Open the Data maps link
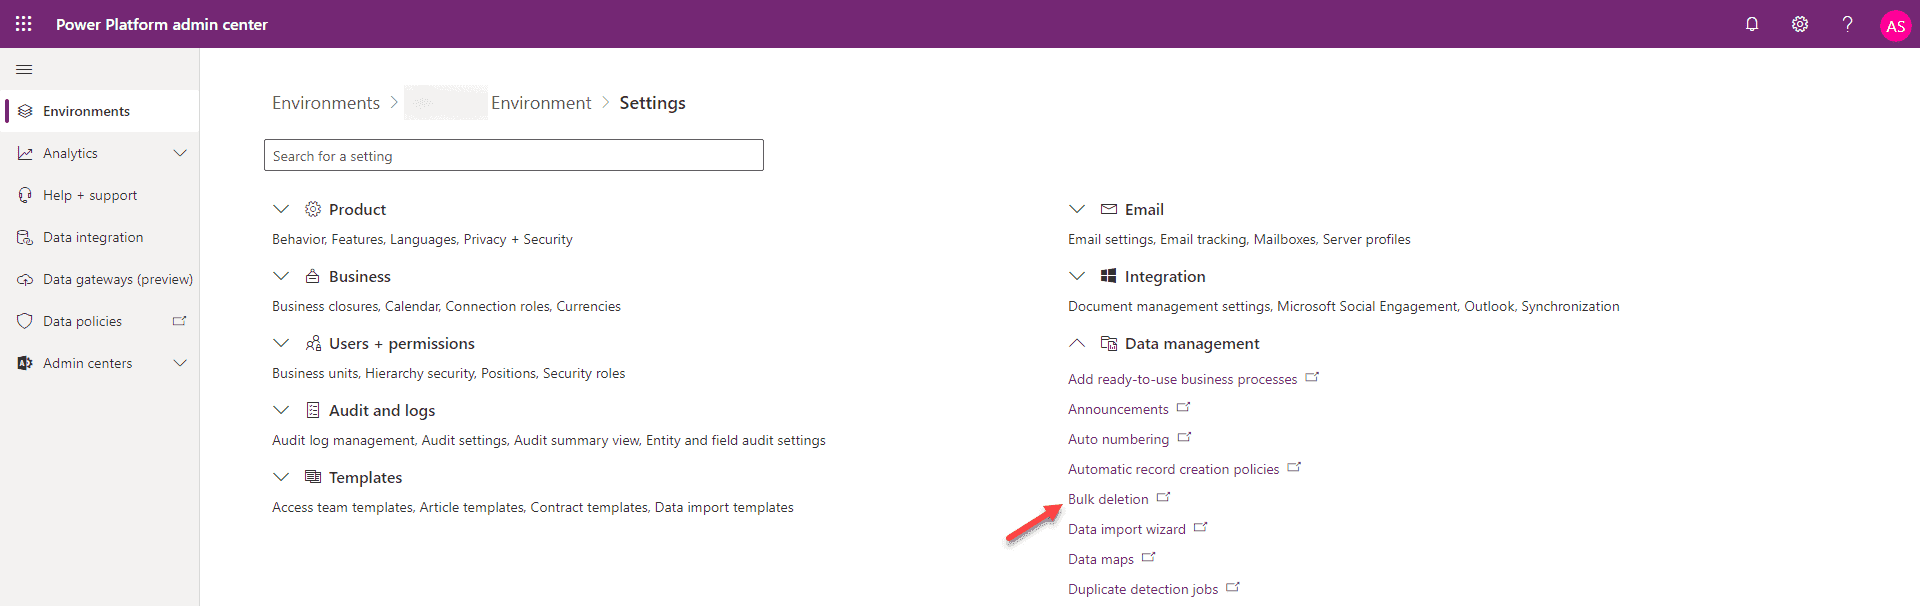 coord(1101,559)
